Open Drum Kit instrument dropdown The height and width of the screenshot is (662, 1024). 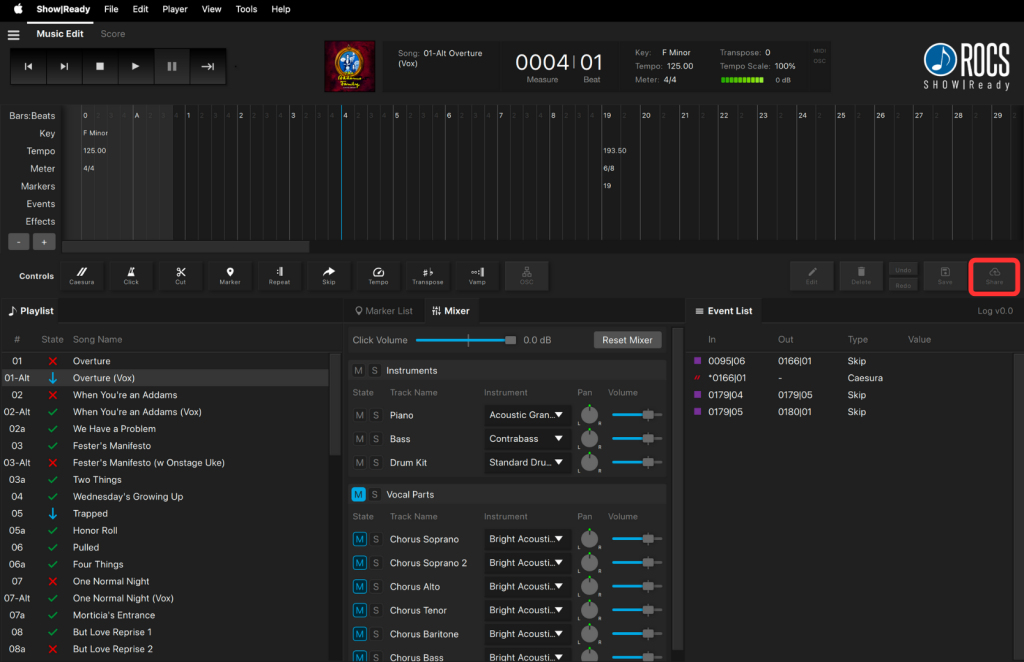point(527,463)
